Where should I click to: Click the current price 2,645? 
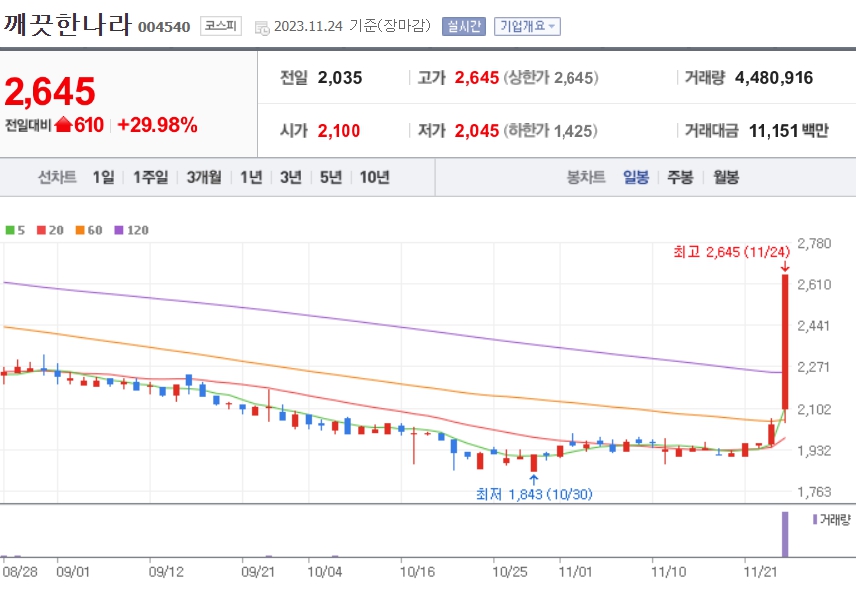(50, 91)
